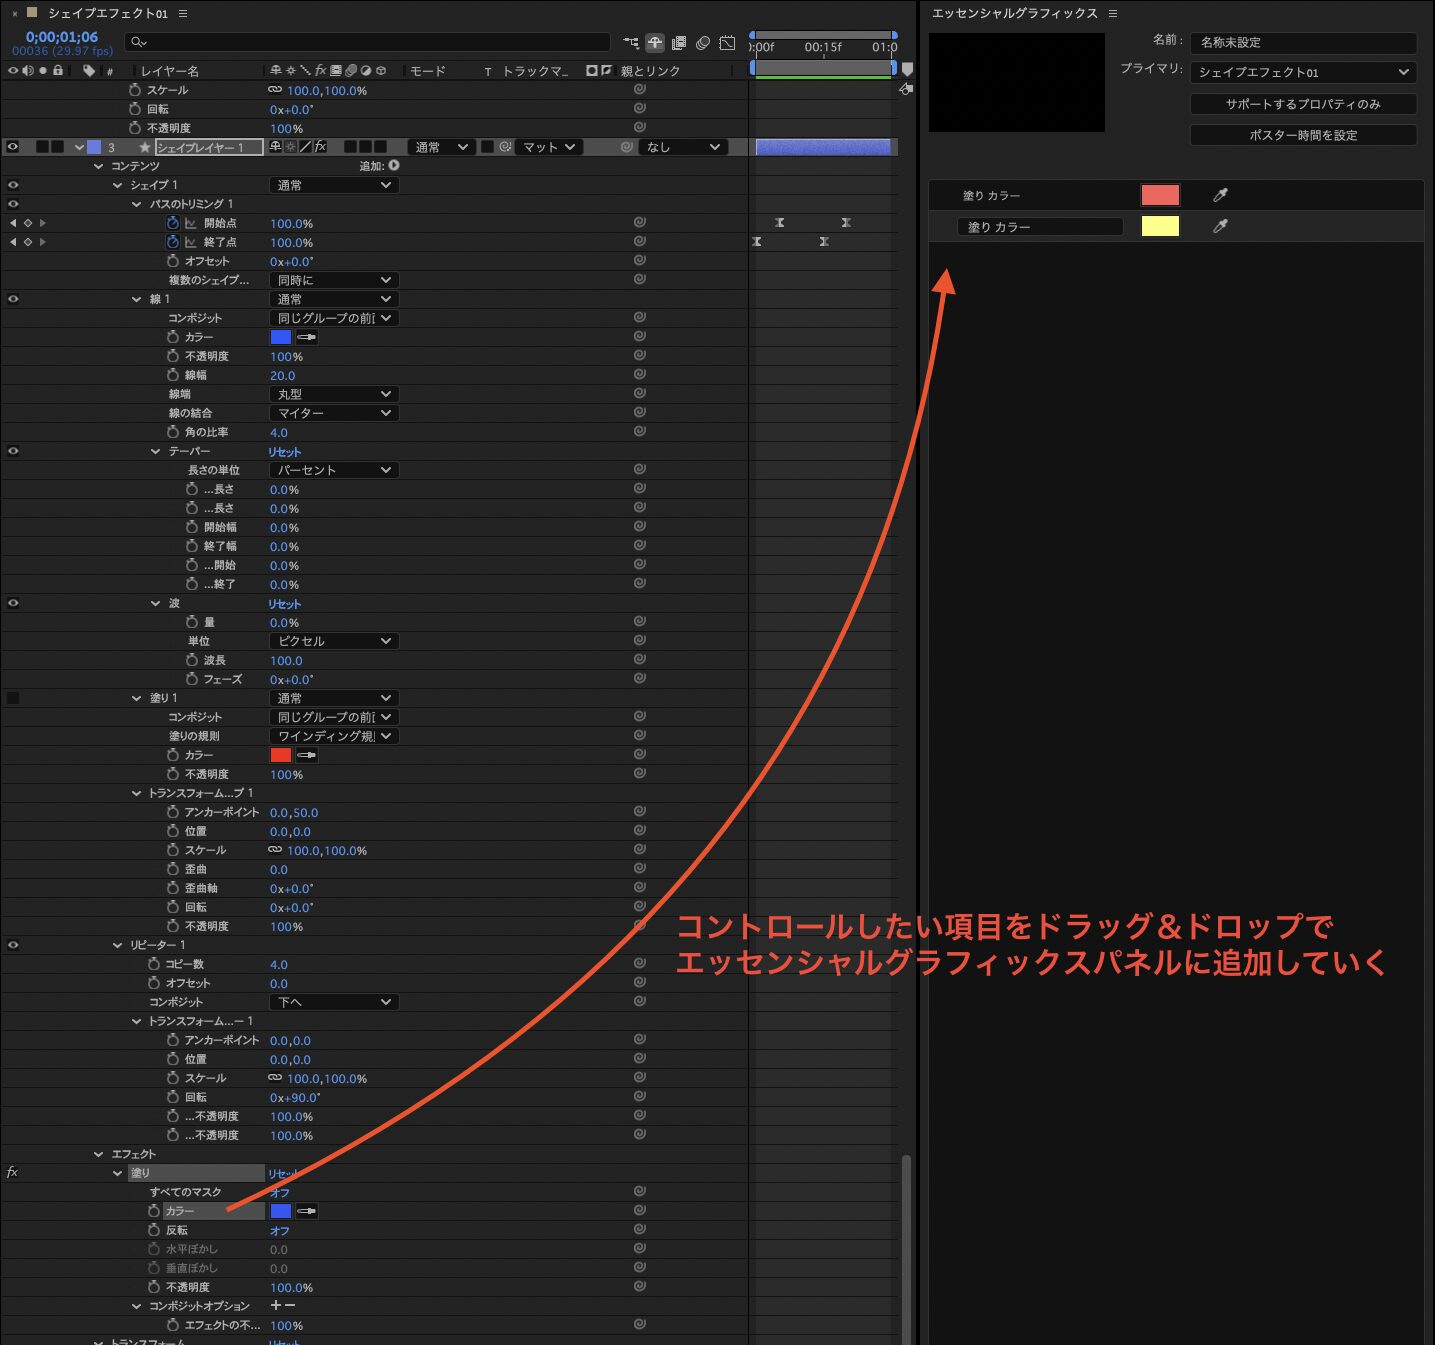Click リセット link for 波
Viewport: 1435px width, 1345px height.
point(284,604)
